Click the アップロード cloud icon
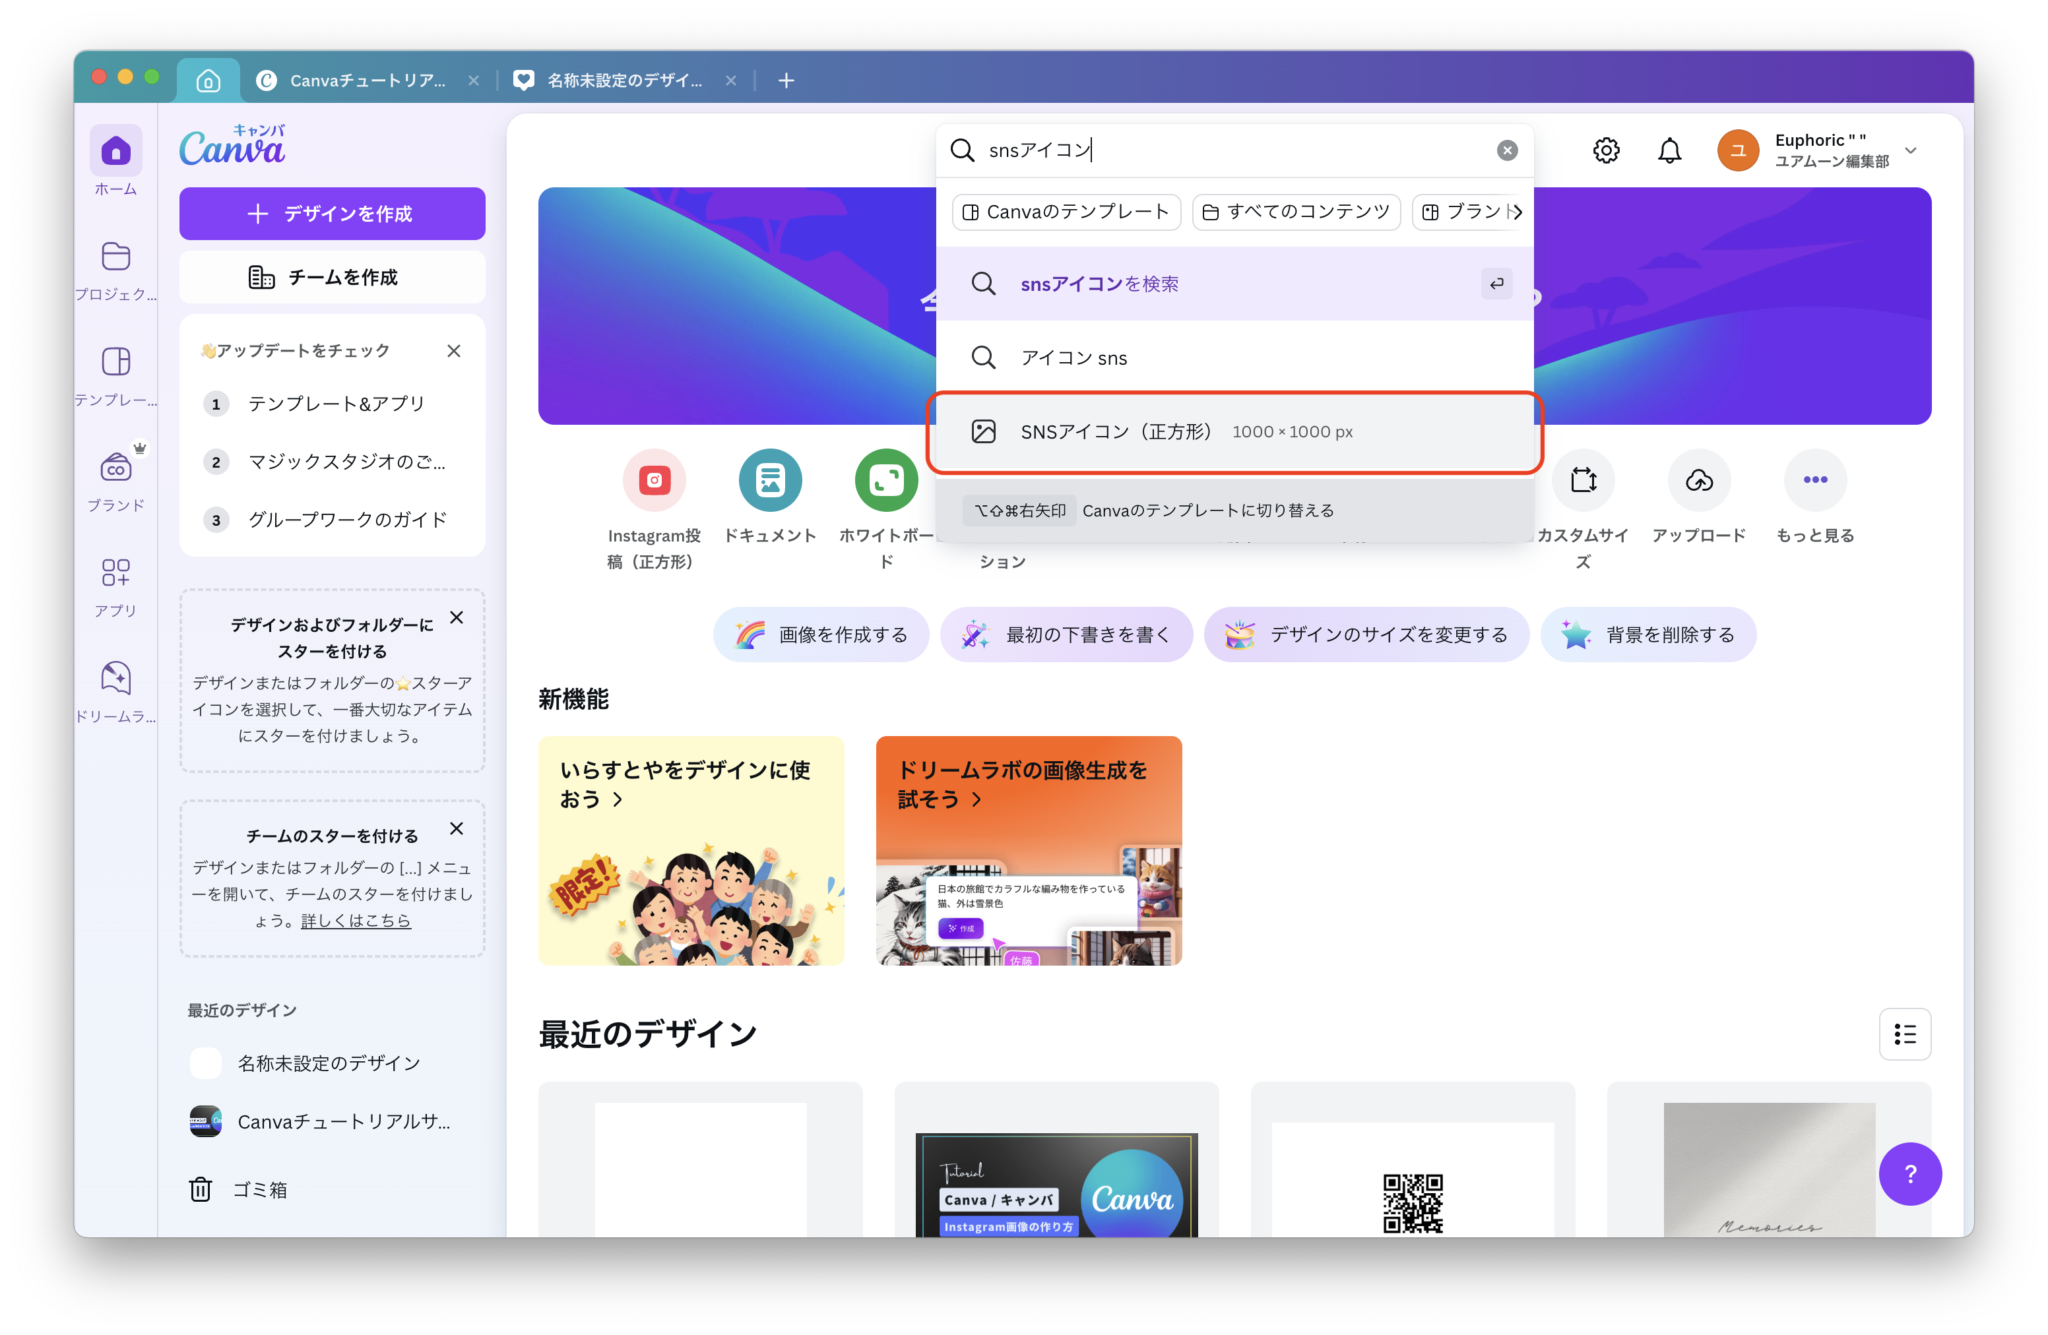This screenshot has width=2048, height=1335. click(1699, 480)
